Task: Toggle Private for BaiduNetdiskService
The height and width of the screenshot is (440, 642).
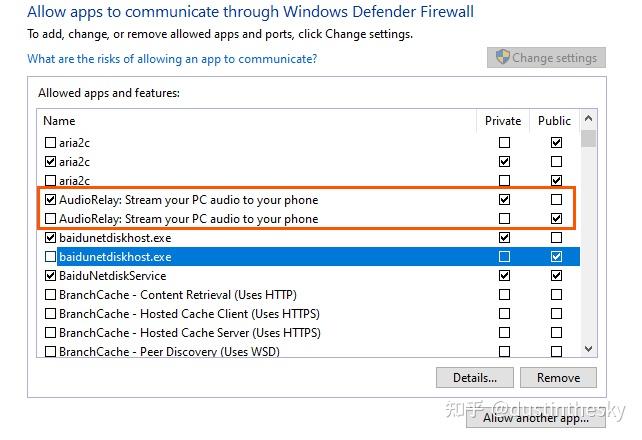Action: point(504,276)
